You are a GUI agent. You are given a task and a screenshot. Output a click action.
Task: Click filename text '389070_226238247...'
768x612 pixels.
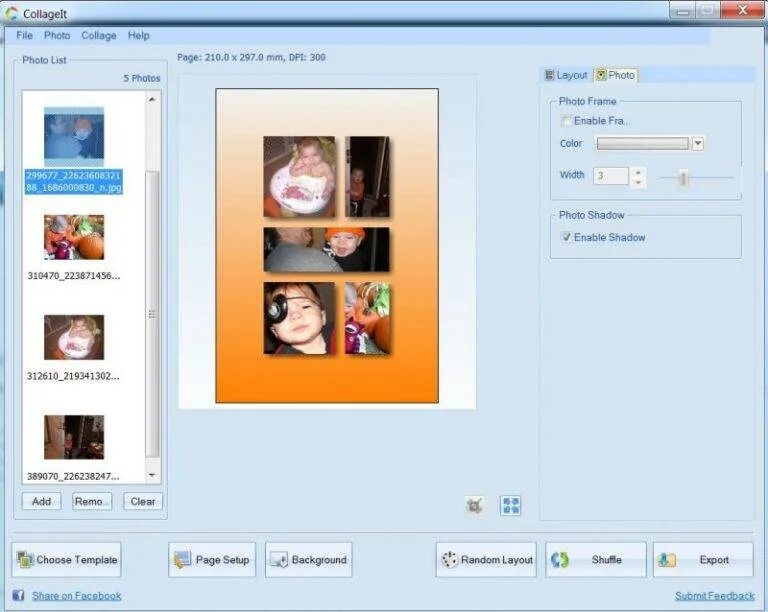point(73,476)
